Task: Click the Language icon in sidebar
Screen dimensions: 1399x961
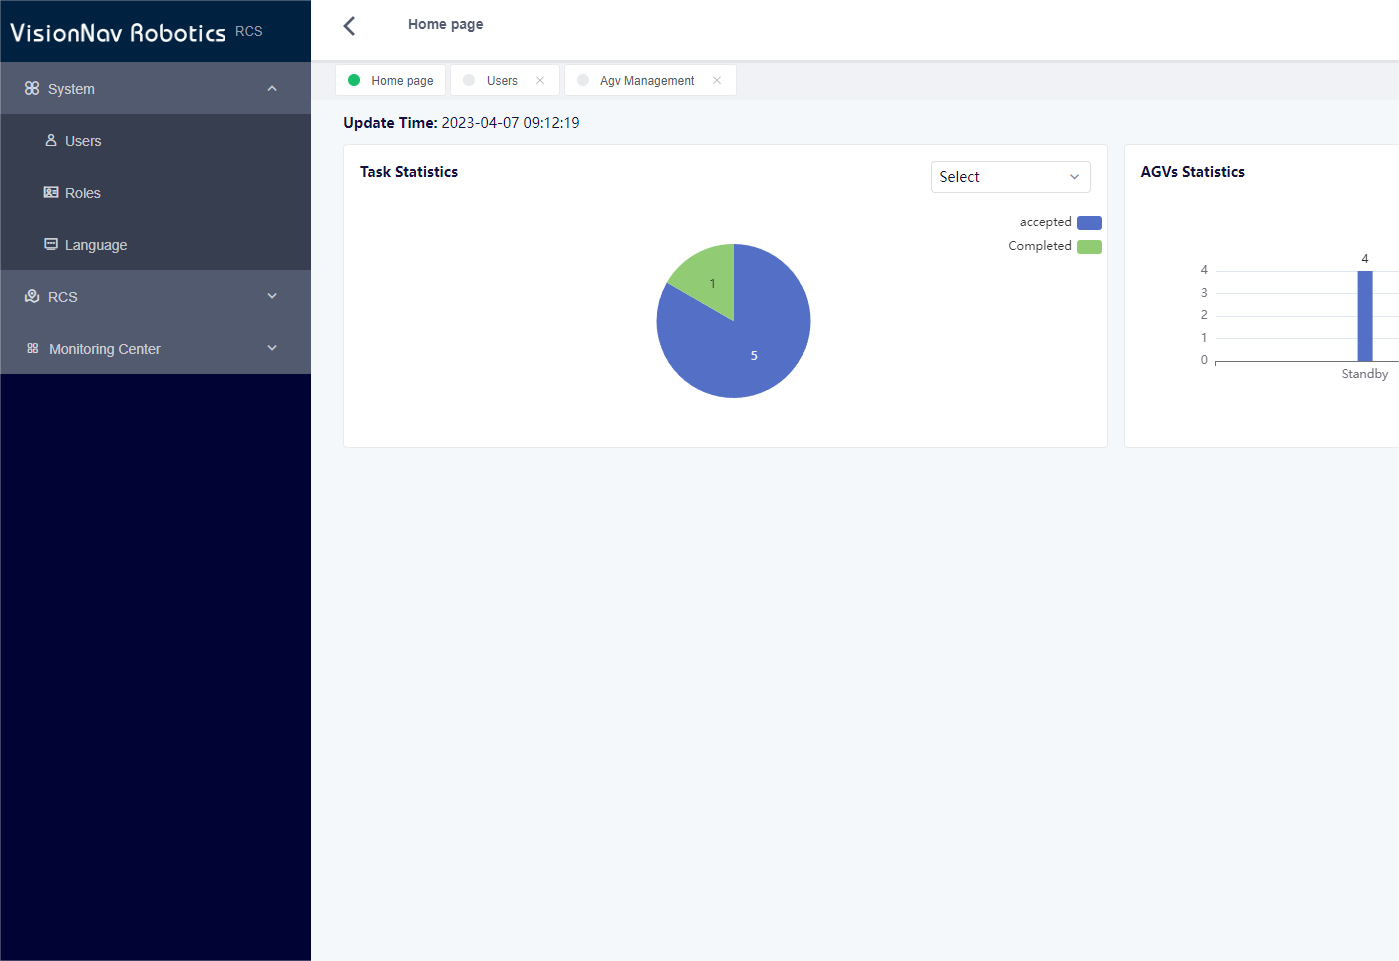Action: [51, 244]
